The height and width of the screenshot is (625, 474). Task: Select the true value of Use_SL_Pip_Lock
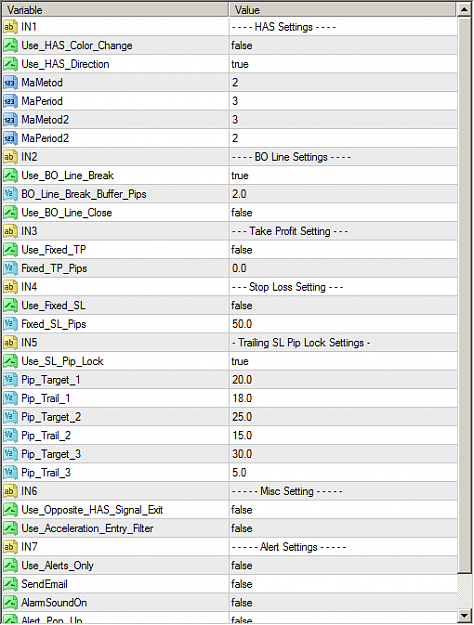[240, 362]
